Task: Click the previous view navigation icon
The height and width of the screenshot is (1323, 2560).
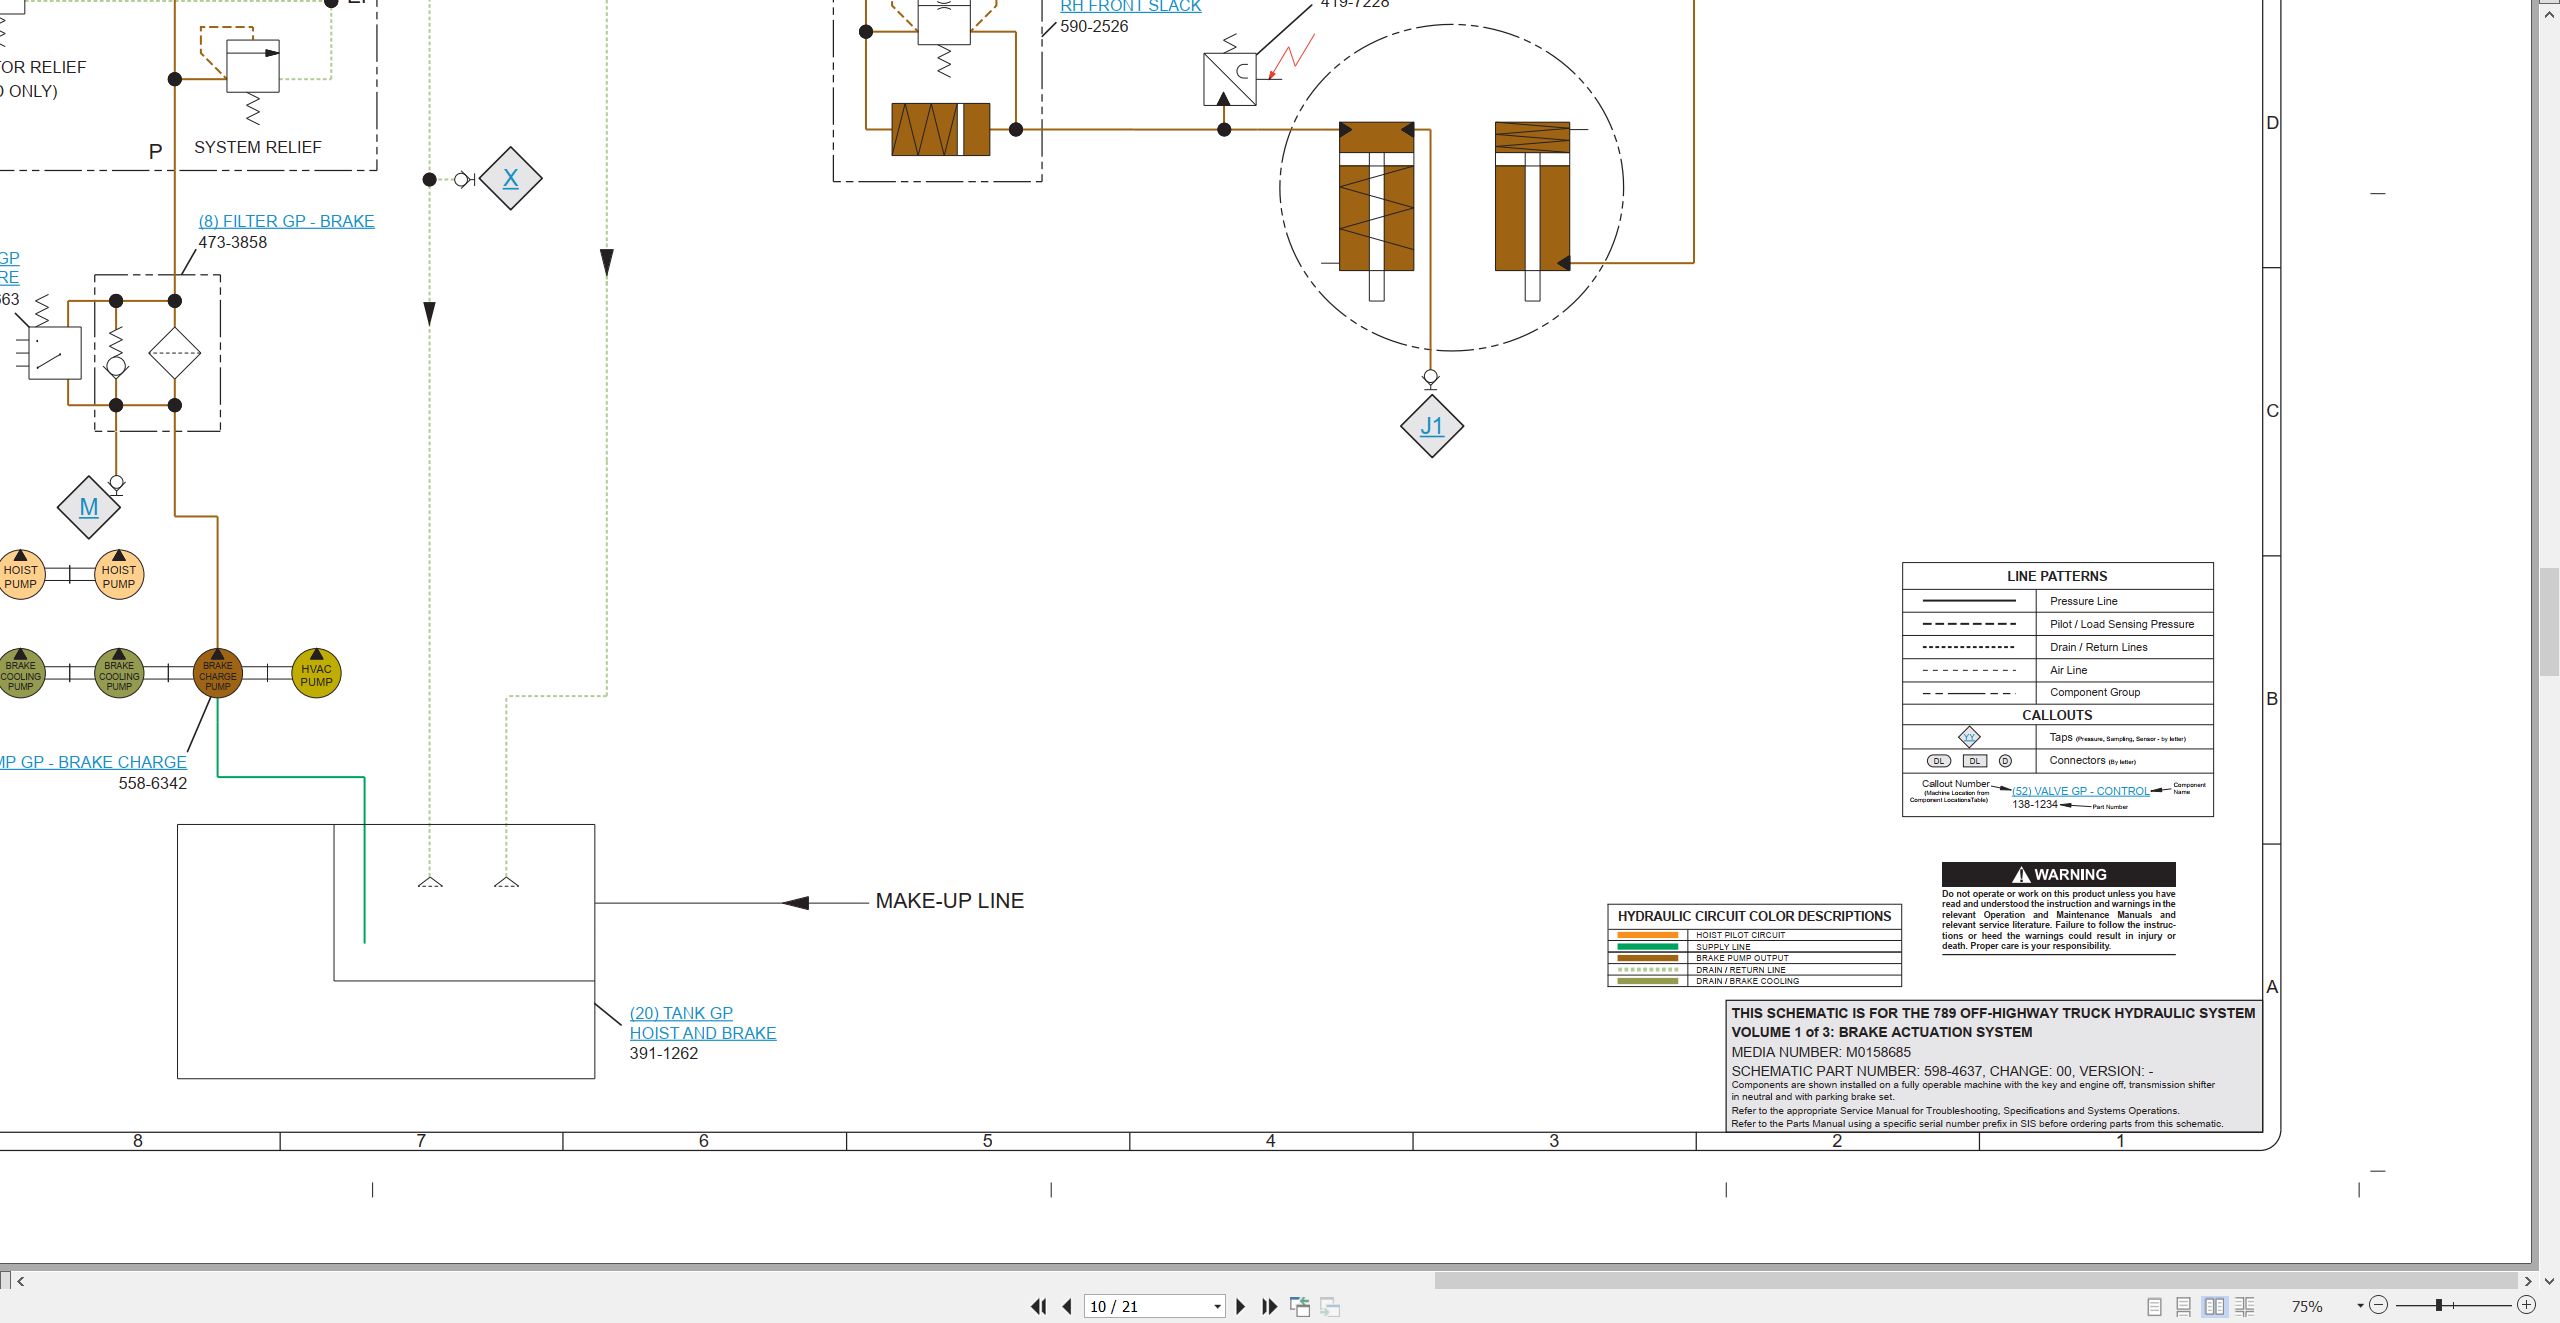Action: point(1300,1306)
